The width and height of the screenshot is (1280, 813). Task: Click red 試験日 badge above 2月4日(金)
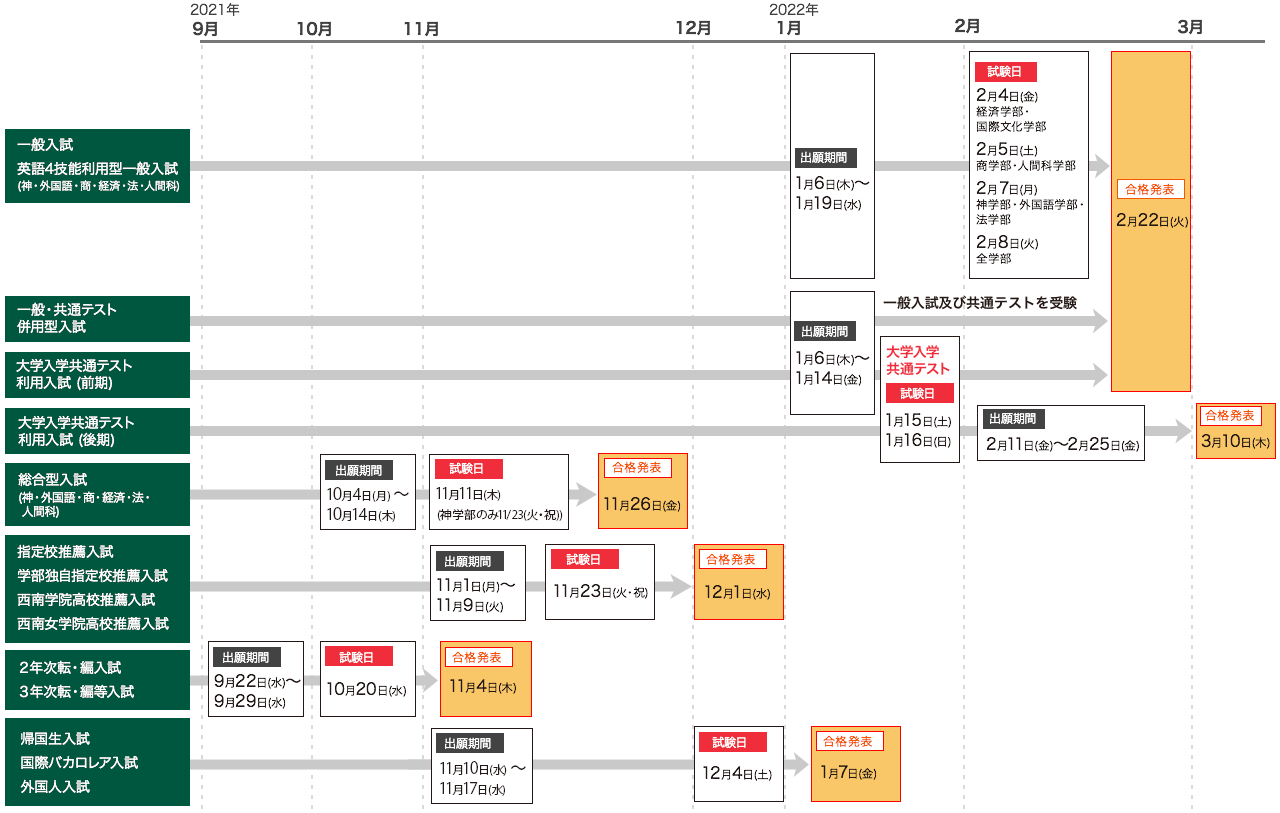(1005, 72)
